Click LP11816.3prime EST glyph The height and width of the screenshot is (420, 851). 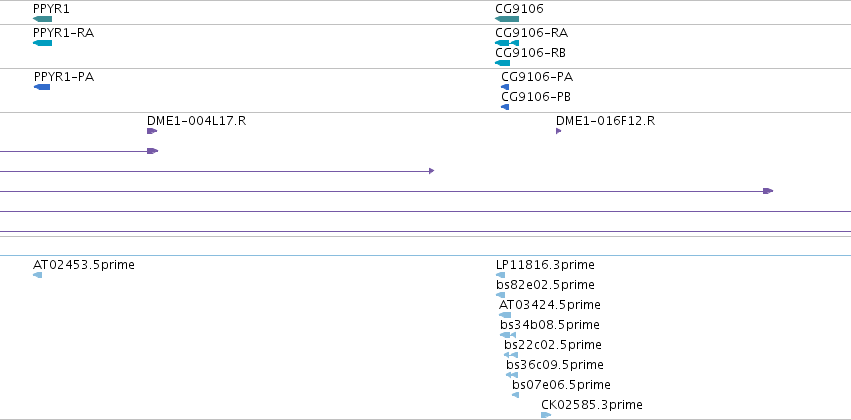point(500,275)
